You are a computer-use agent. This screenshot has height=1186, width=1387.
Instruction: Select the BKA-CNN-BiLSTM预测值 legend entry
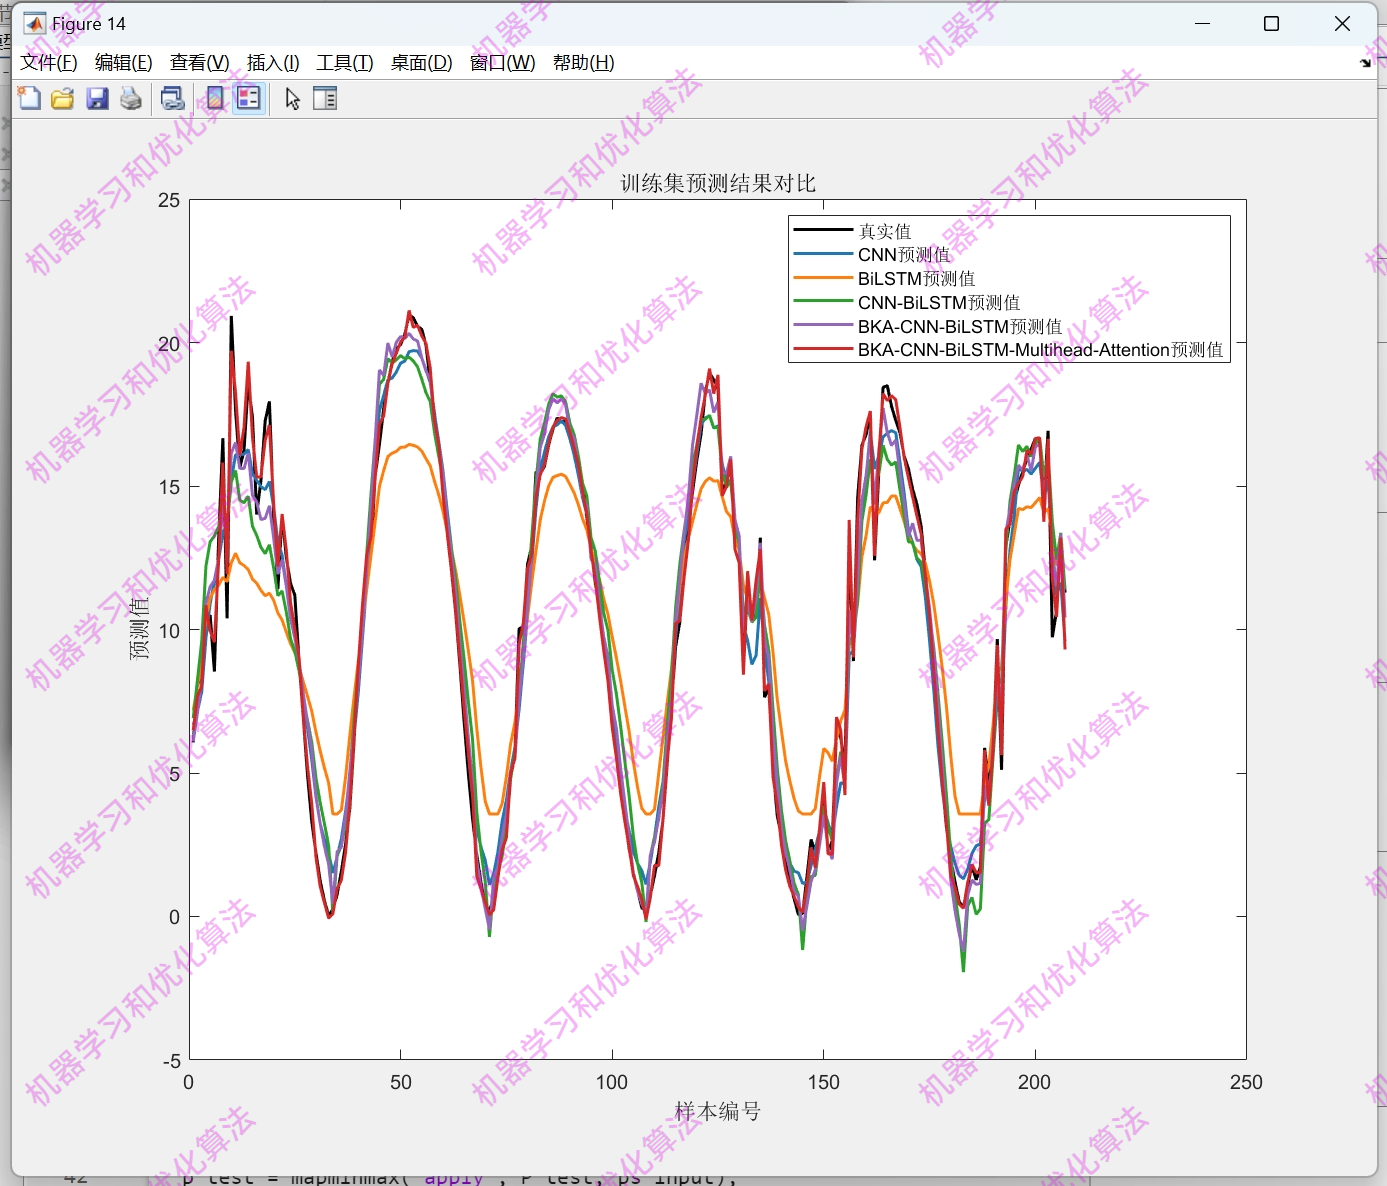point(960,326)
